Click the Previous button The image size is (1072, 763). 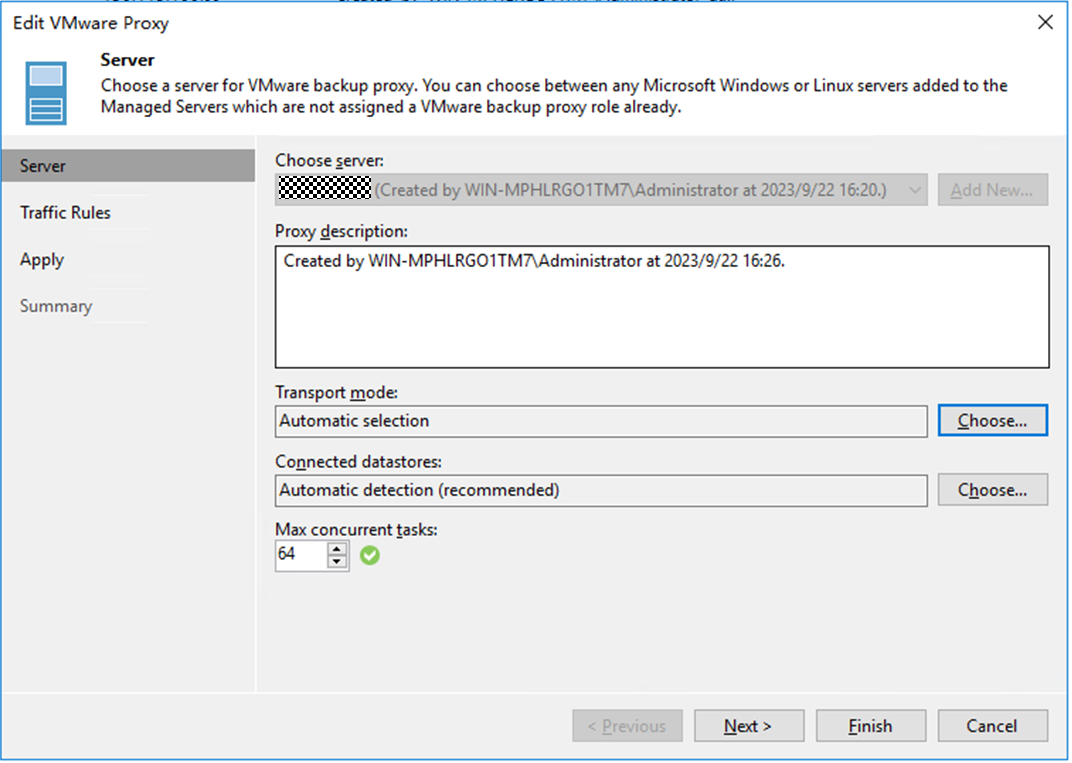(x=627, y=727)
